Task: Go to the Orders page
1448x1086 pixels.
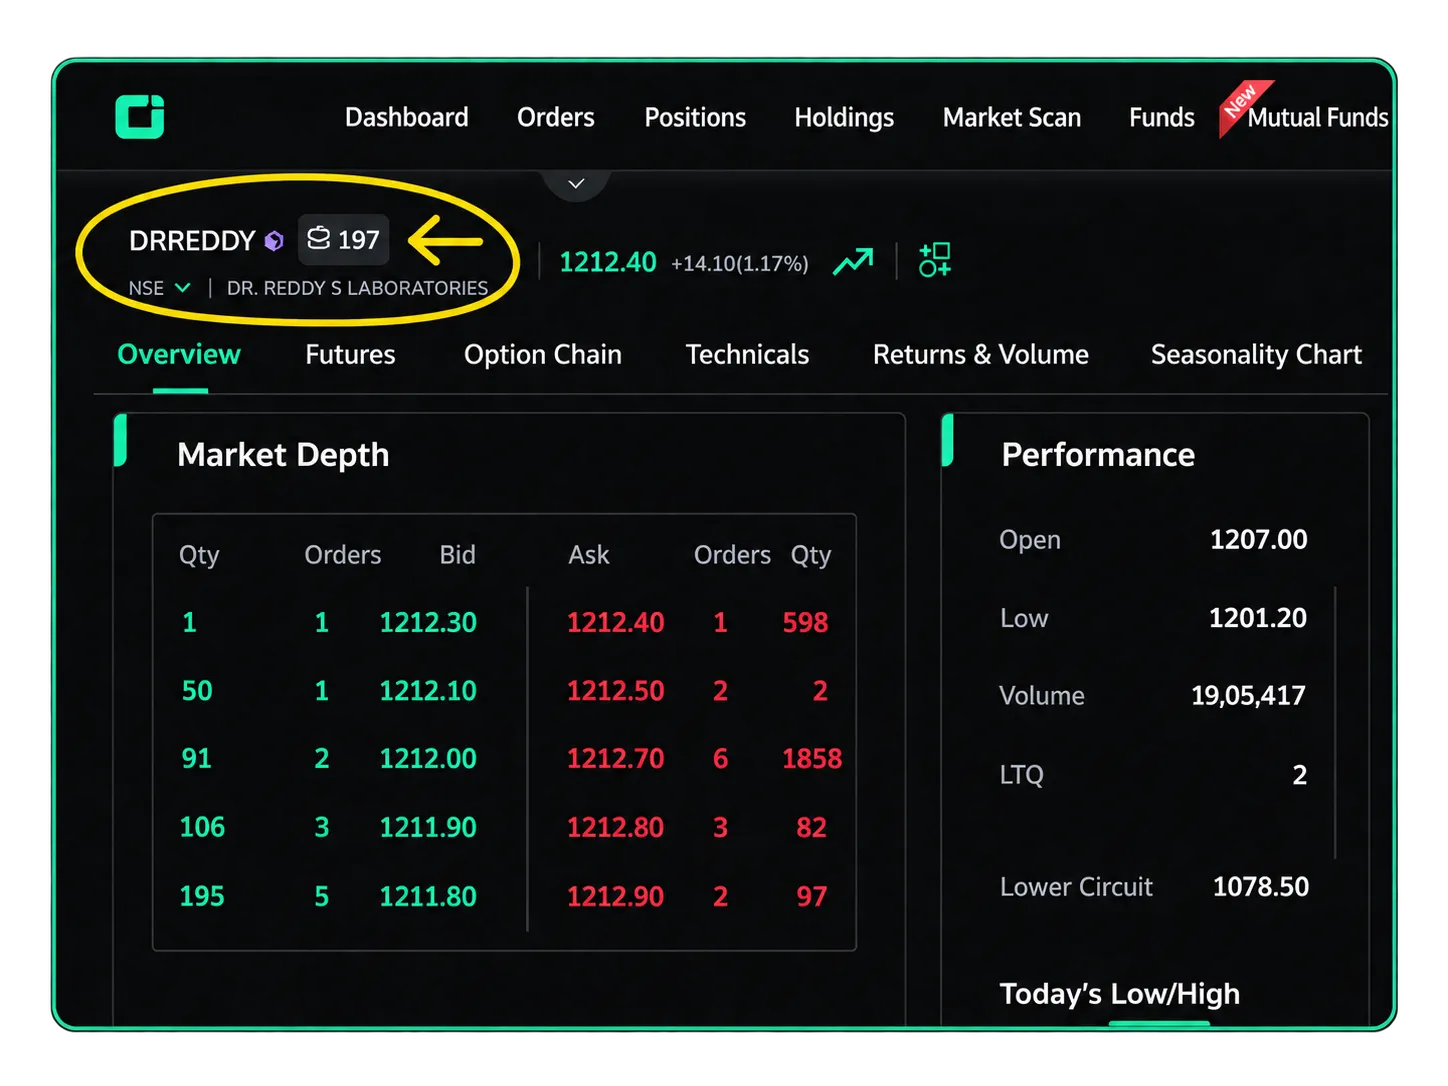Action: 556,118
